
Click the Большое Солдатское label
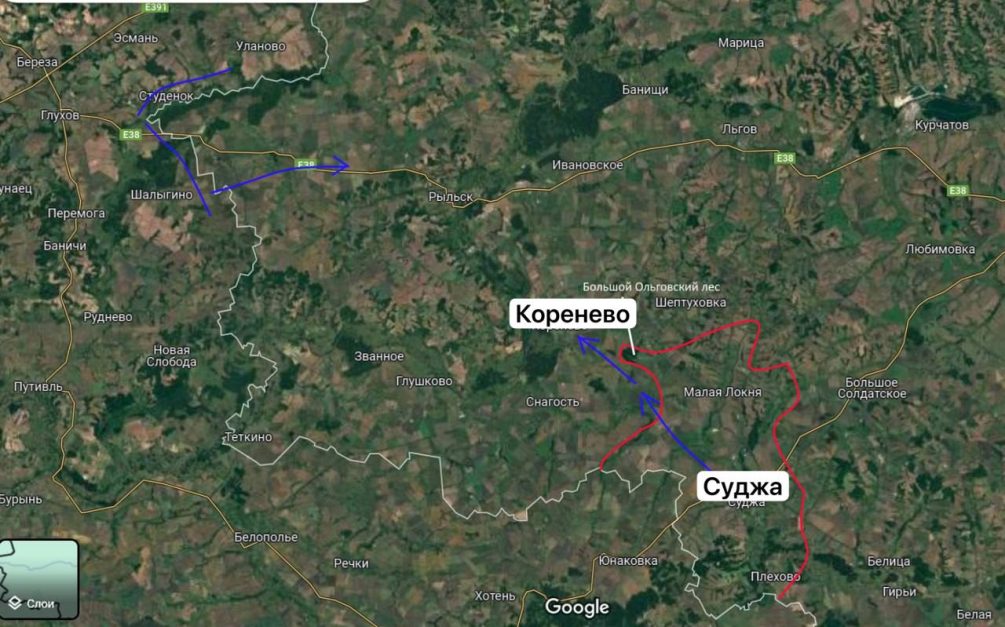click(x=872, y=389)
